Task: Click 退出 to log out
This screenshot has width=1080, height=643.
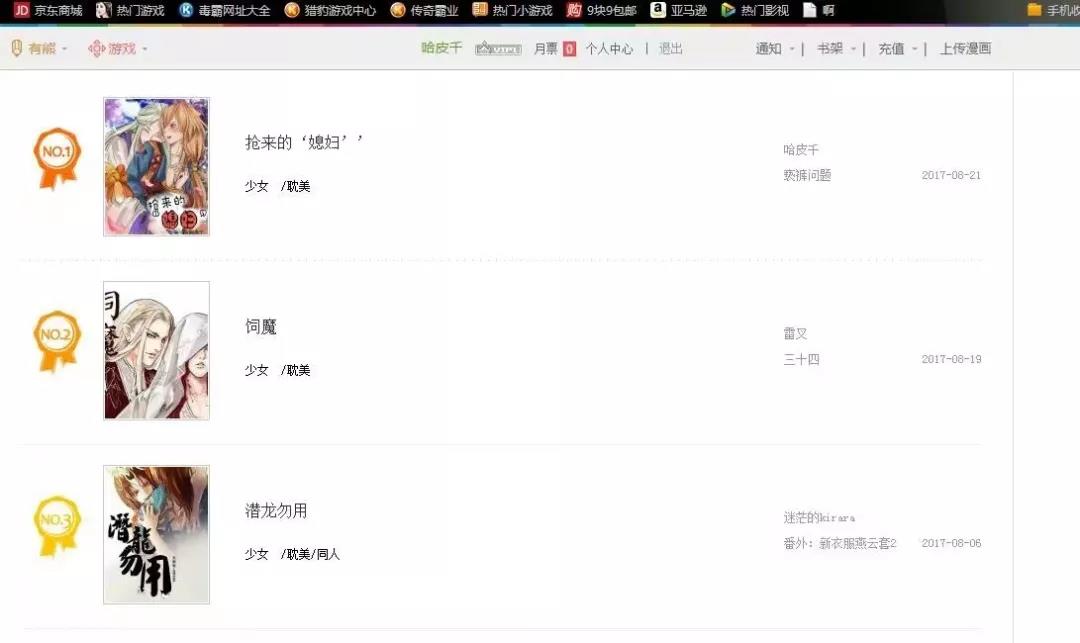Action: coord(670,49)
